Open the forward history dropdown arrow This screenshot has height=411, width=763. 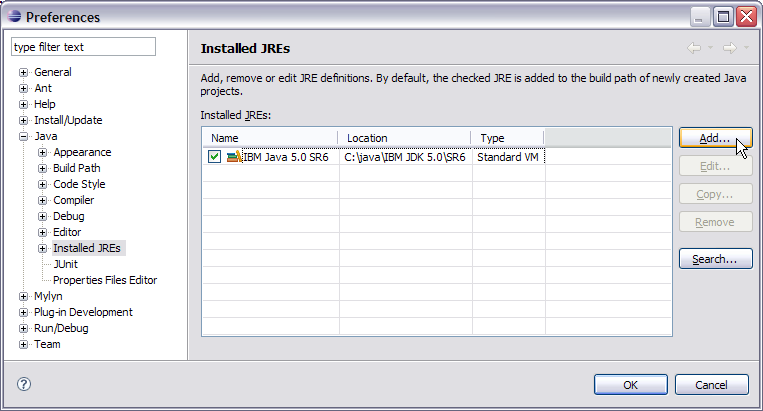pyautogui.click(x=746, y=49)
